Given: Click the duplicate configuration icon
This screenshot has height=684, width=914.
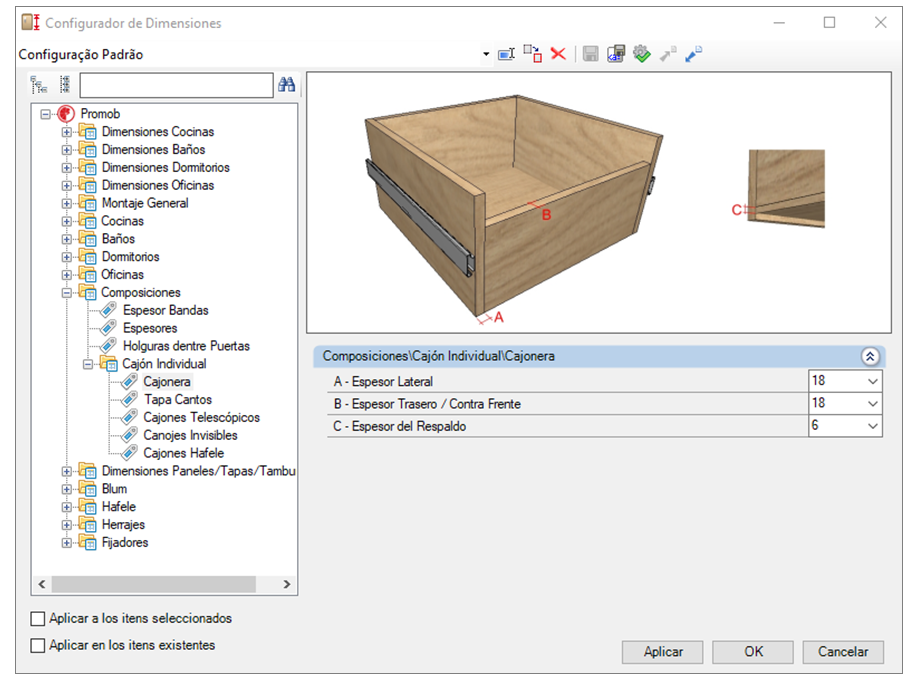Looking at the screenshot, I should point(532,54).
